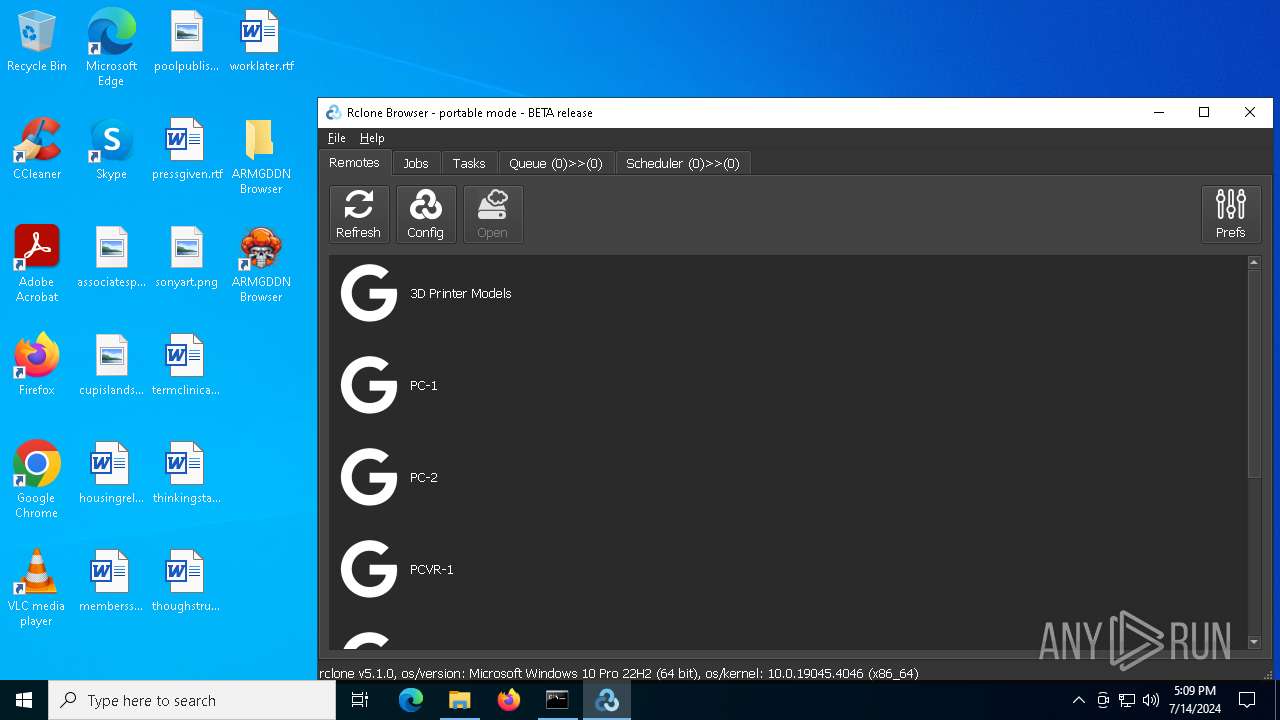The width and height of the screenshot is (1280, 720).
Task: Click the taskbar search box
Action: coord(192,700)
